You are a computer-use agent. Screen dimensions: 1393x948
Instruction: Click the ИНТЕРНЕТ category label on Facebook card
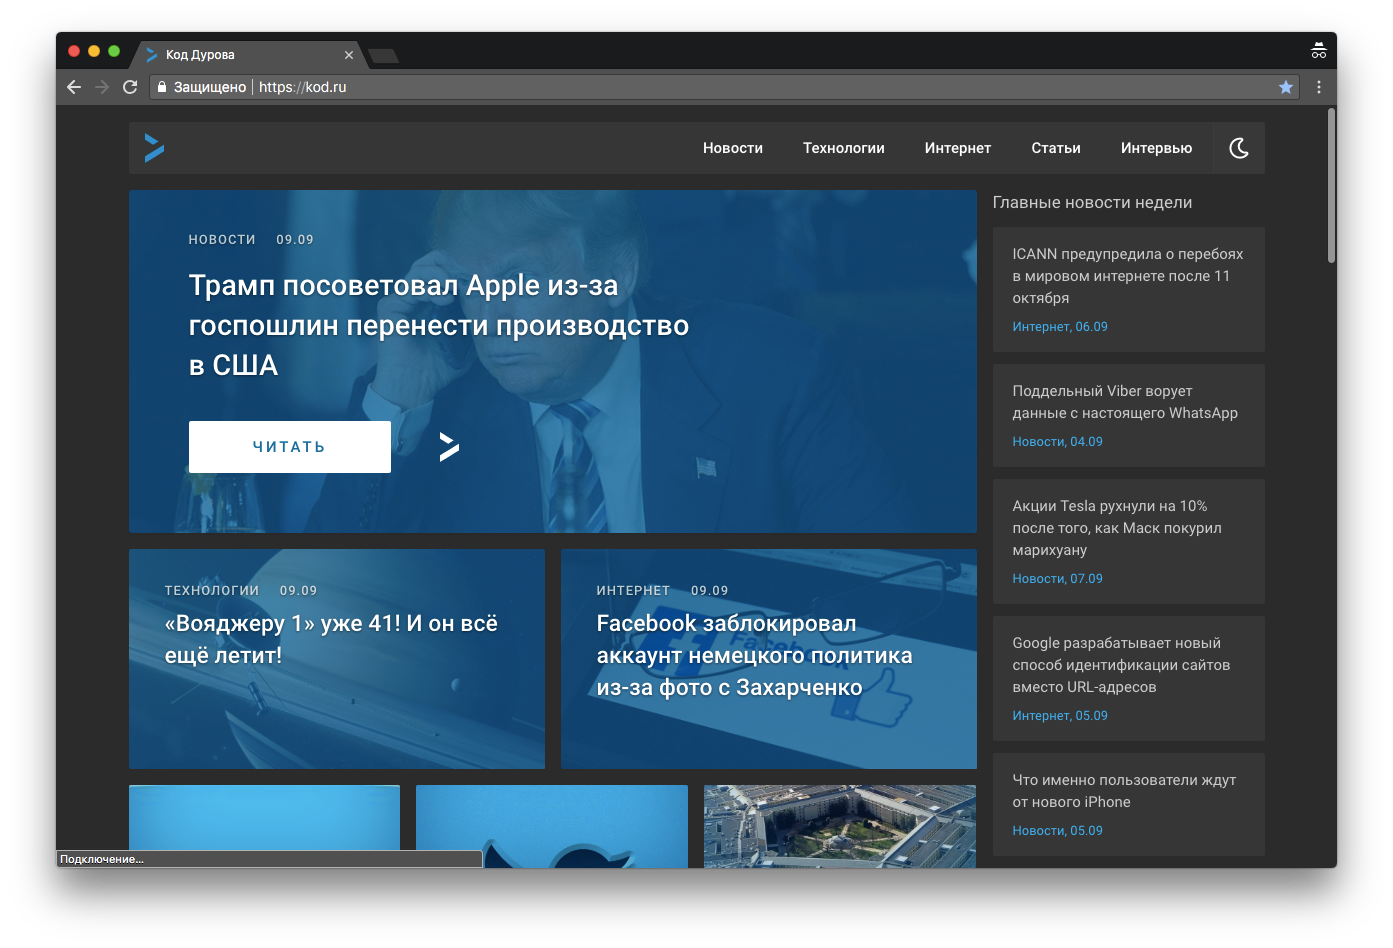633,591
